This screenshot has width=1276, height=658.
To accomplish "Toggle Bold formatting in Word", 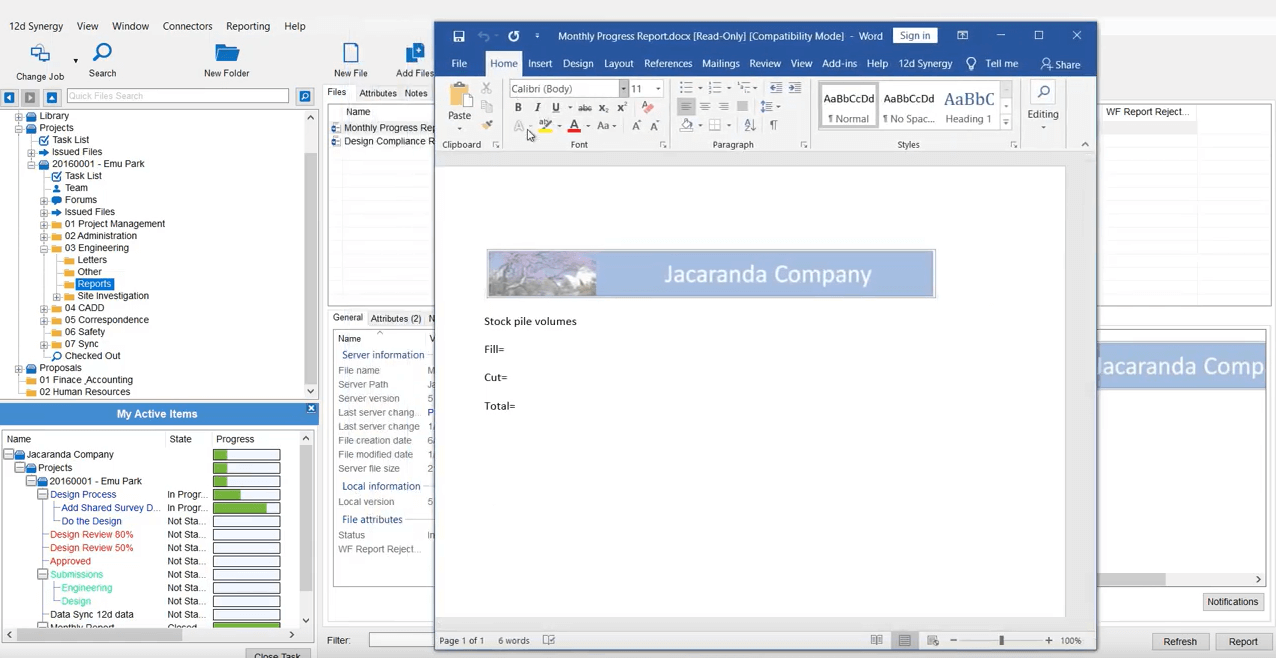I will 518,108.
